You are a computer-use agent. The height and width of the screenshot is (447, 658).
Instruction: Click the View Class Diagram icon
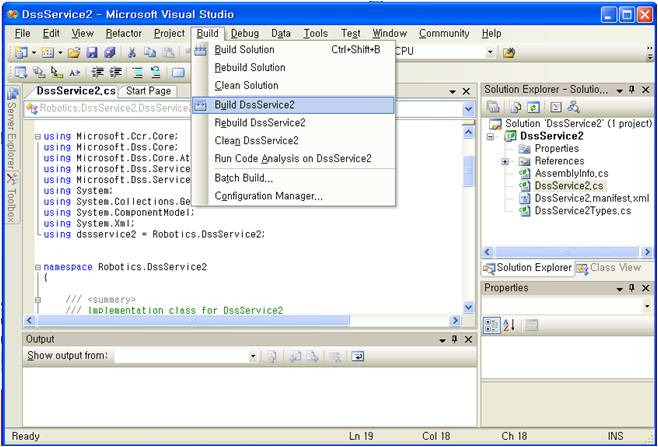point(574,107)
